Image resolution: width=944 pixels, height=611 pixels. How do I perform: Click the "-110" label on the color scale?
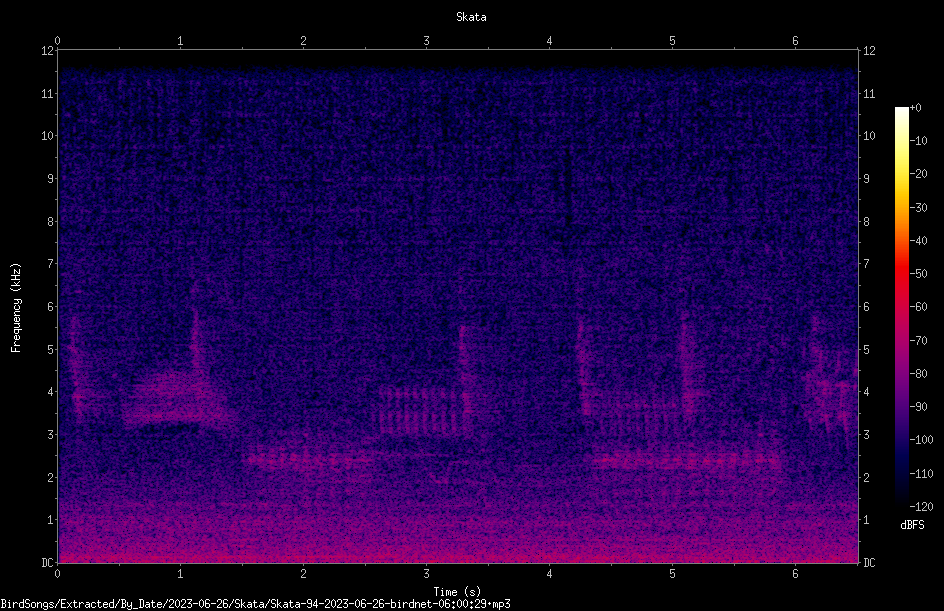point(921,474)
